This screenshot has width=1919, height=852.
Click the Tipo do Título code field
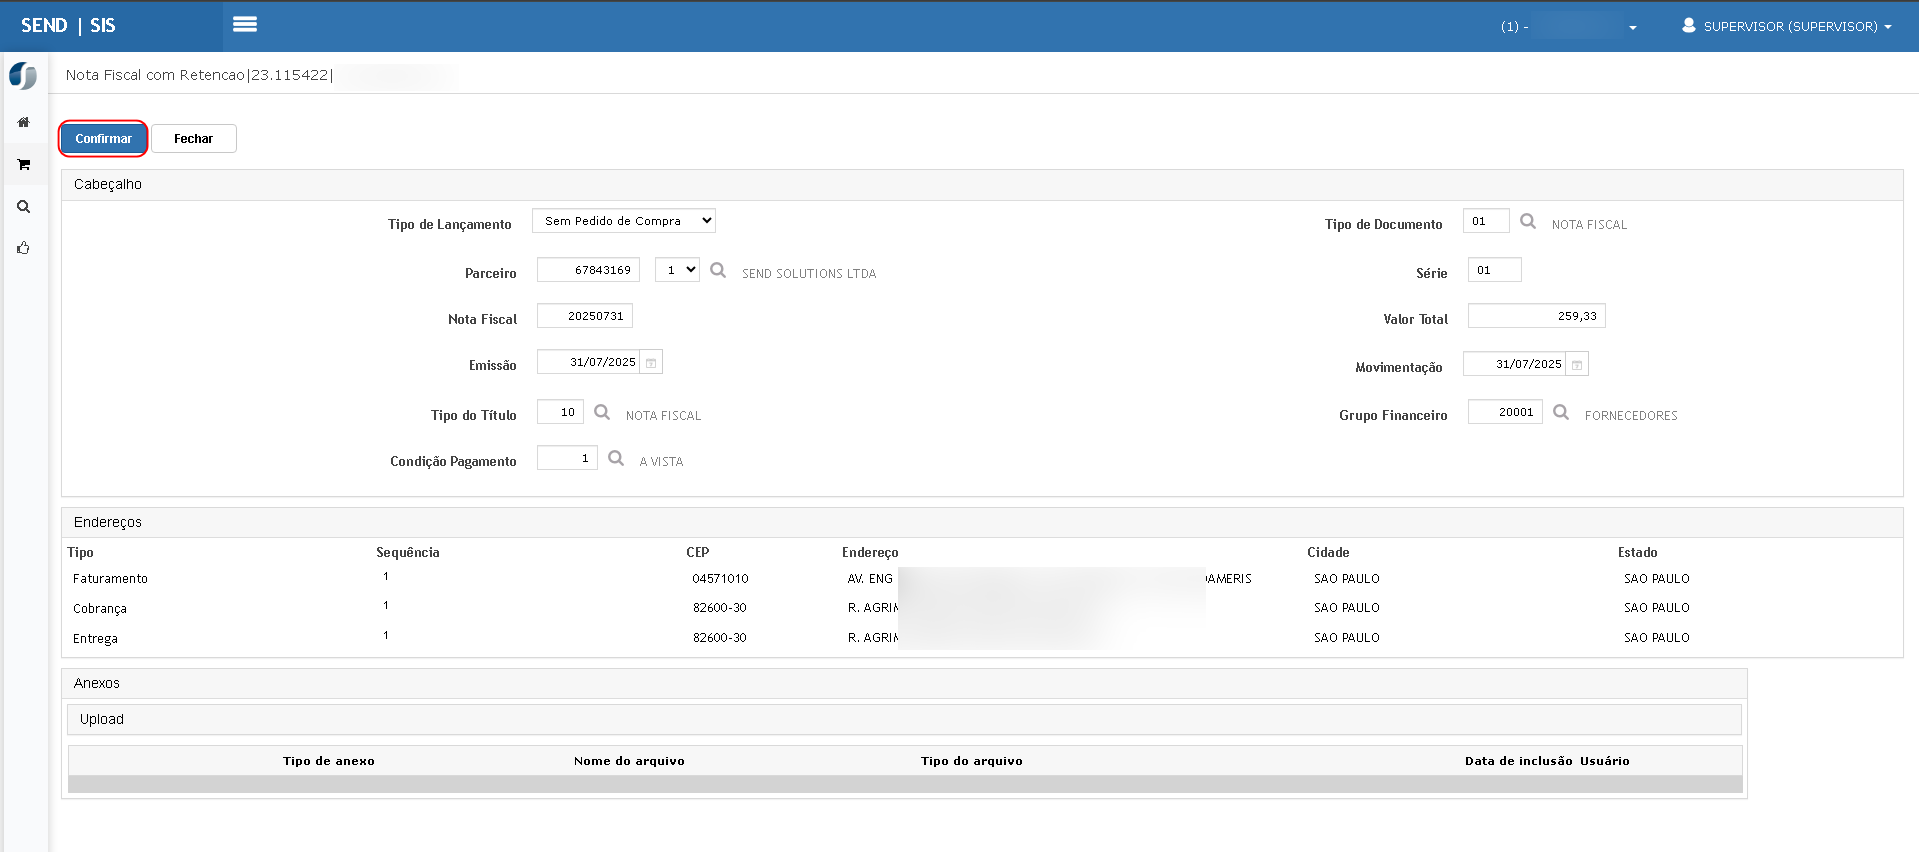560,412
